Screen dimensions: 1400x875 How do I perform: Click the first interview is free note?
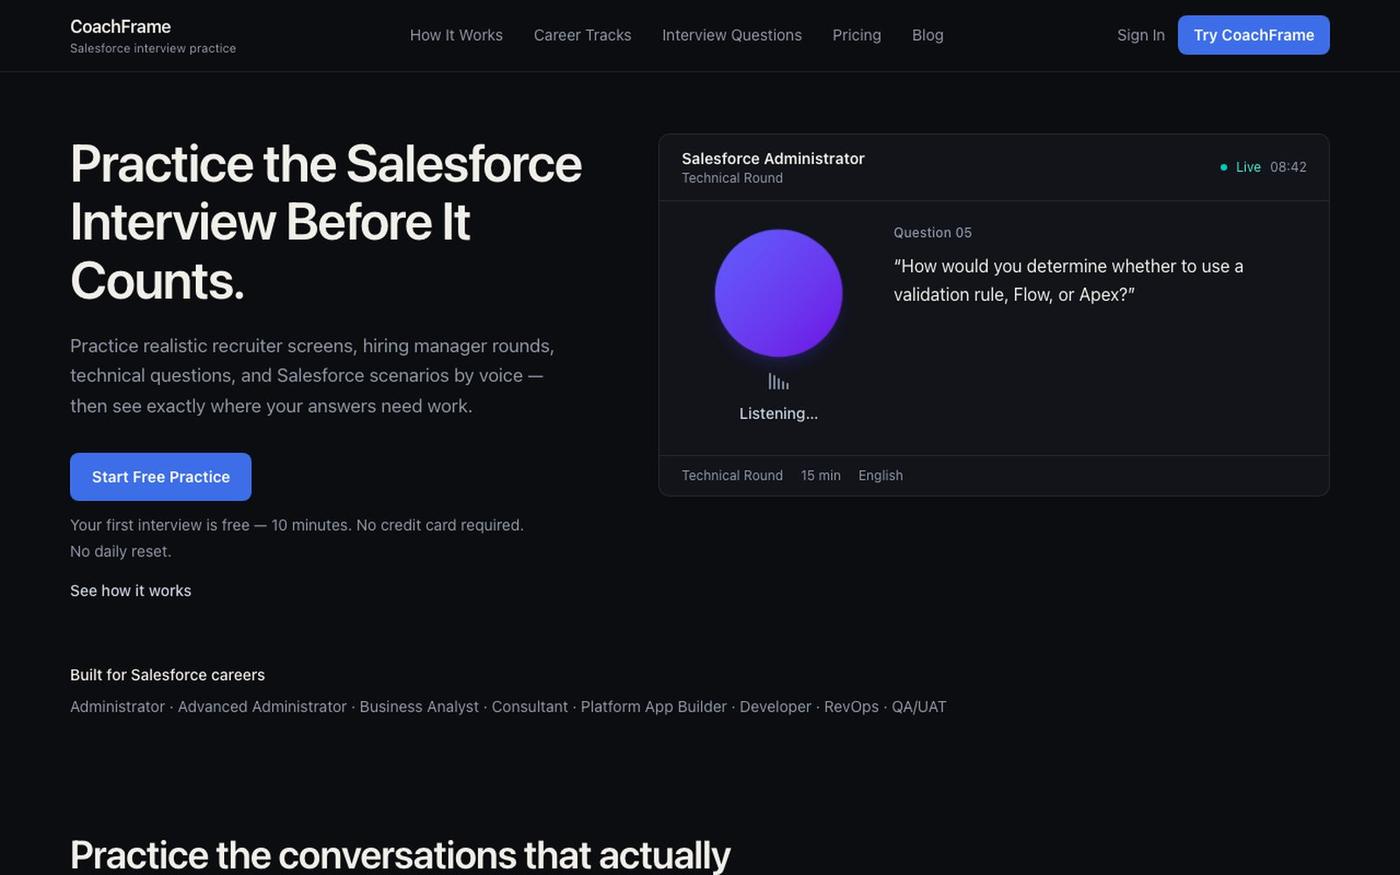(x=297, y=525)
